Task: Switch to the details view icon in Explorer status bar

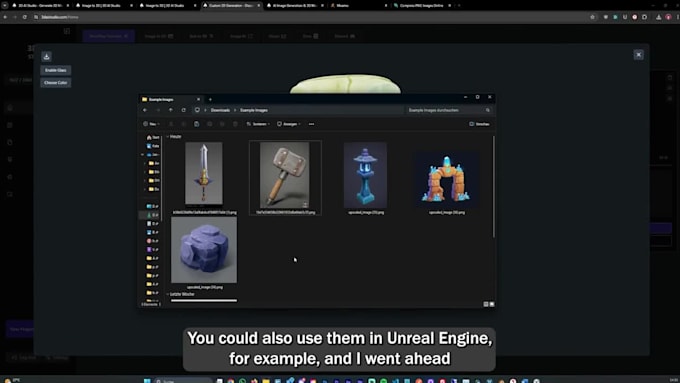Action: tap(486, 304)
